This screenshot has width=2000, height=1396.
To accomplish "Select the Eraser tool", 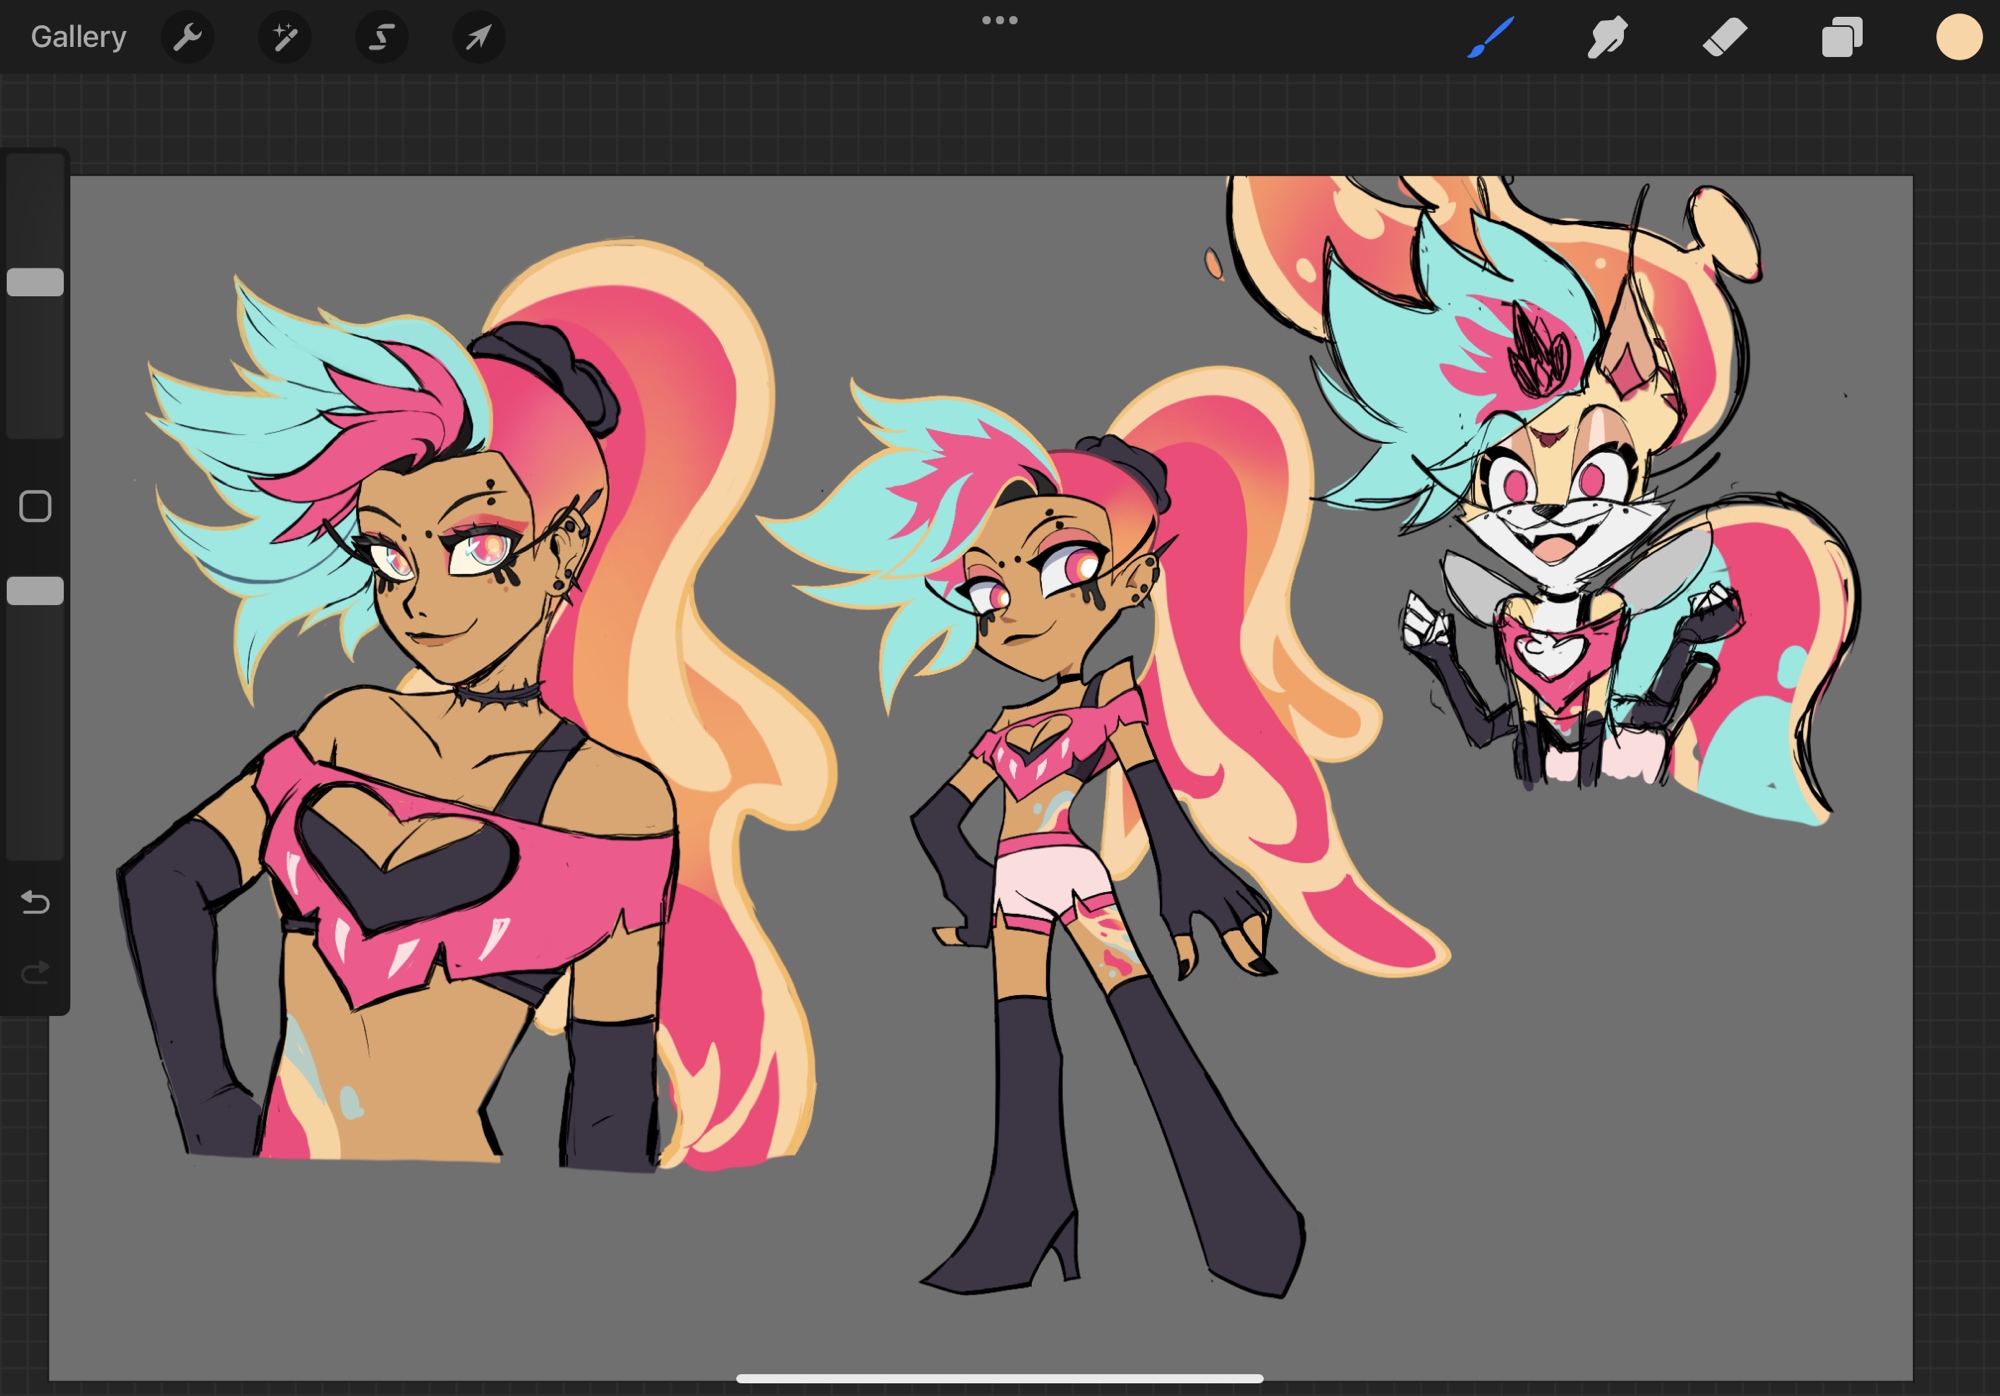I will (x=1724, y=38).
